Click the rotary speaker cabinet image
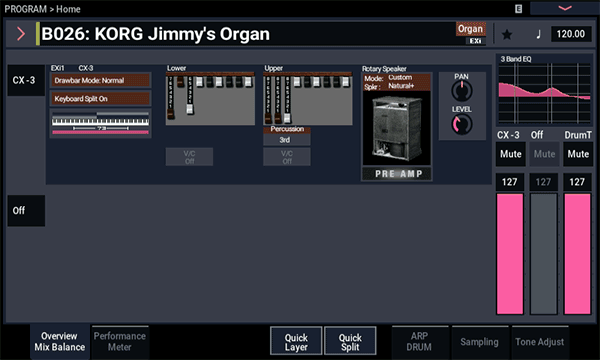This screenshot has width=600, height=360. tap(396, 129)
